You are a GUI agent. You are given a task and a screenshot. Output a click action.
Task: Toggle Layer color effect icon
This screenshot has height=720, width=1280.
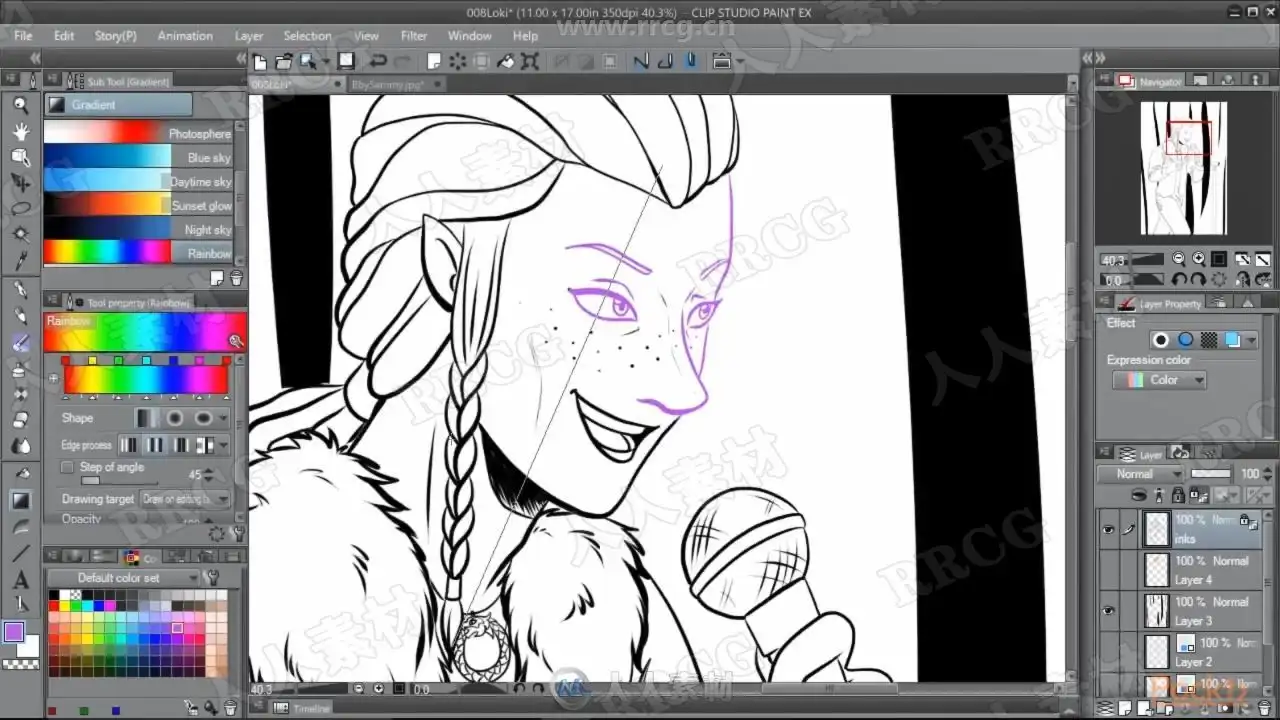point(1233,340)
